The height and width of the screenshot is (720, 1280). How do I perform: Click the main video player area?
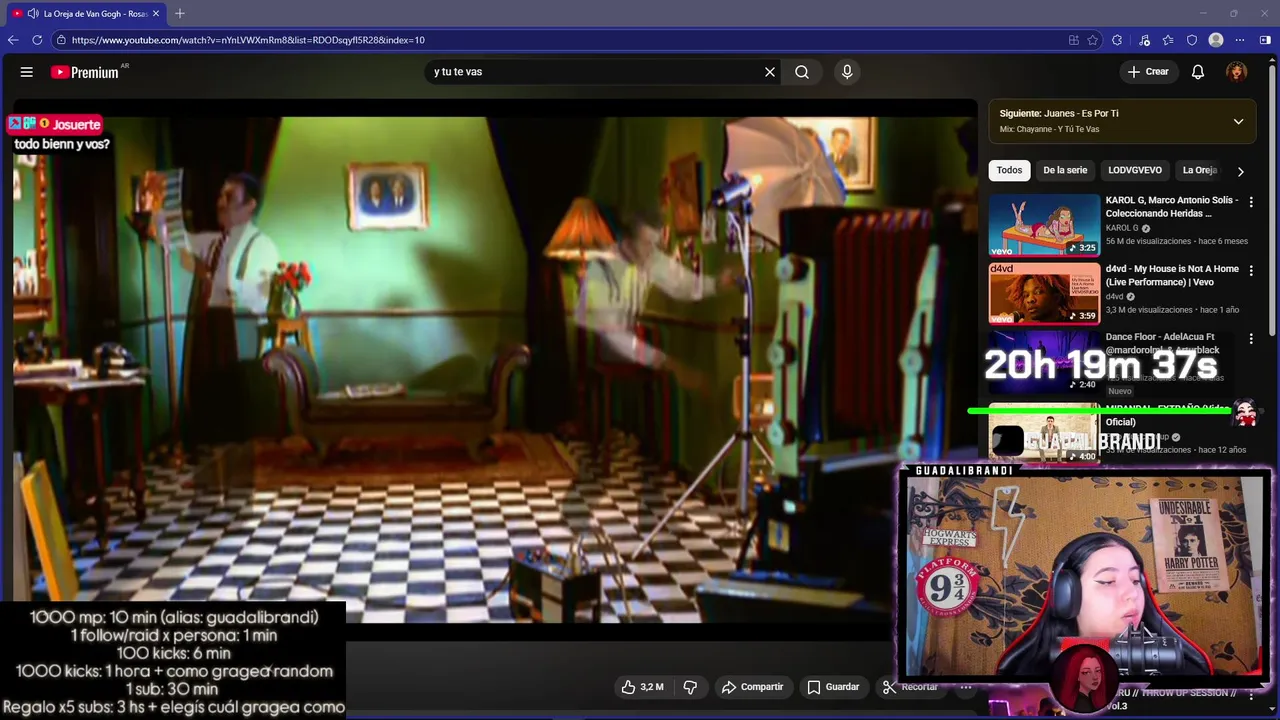tap(495, 370)
